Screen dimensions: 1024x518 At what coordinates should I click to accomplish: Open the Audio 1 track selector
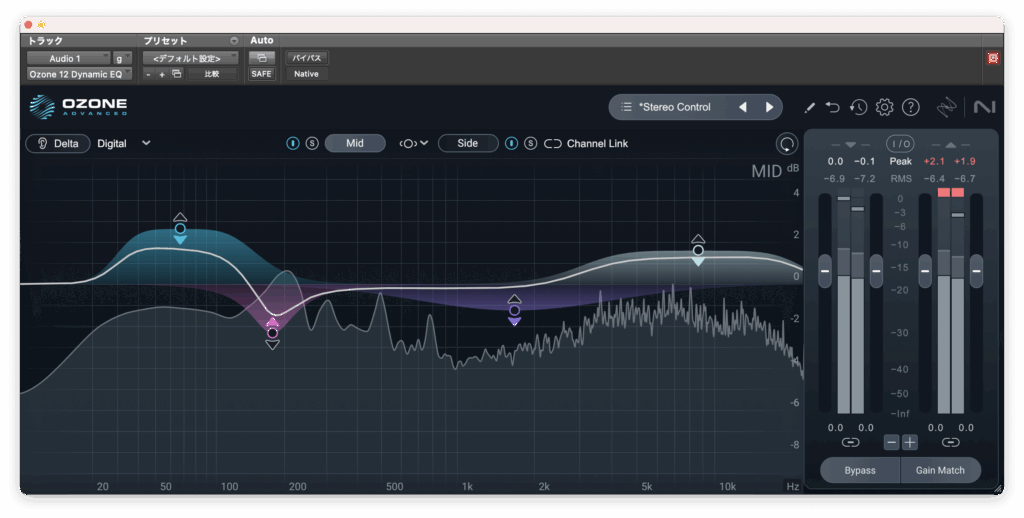coord(67,58)
